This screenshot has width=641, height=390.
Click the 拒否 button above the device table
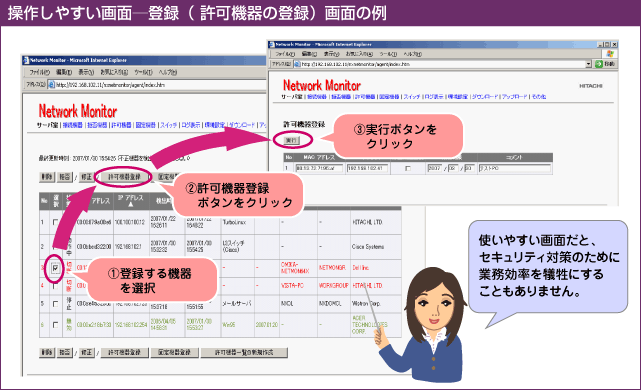pyautogui.click(x=65, y=177)
